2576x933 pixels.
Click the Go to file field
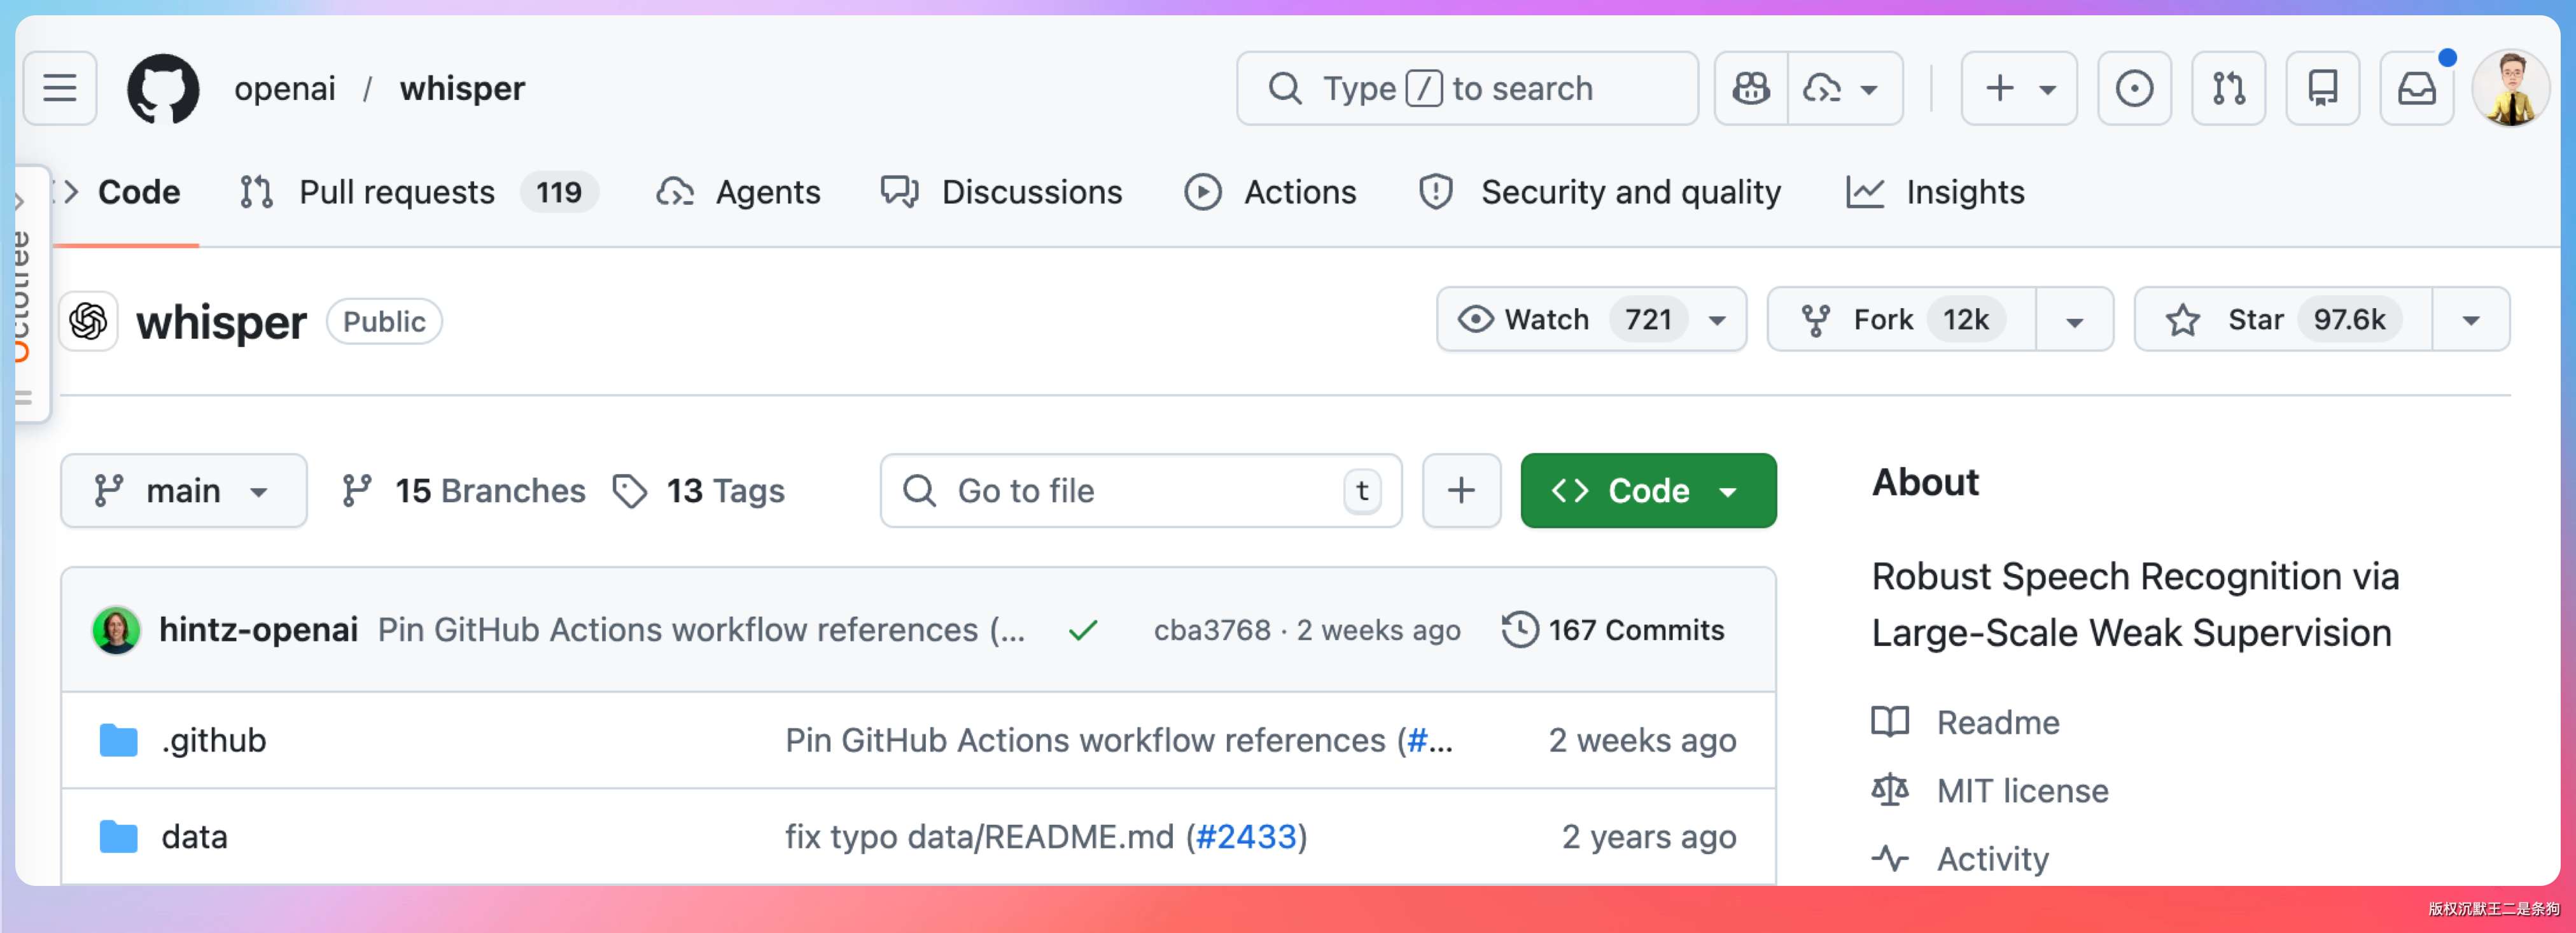pyautogui.click(x=1130, y=490)
